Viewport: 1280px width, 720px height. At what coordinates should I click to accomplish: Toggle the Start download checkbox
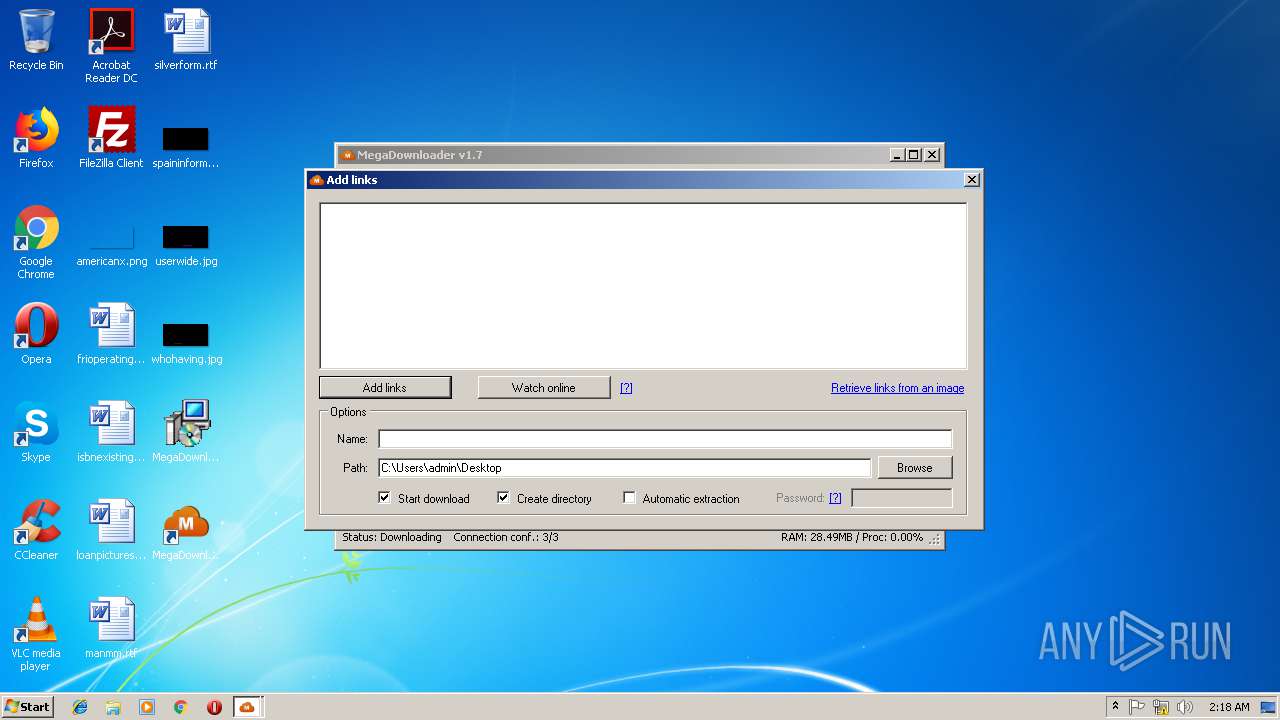(x=384, y=497)
